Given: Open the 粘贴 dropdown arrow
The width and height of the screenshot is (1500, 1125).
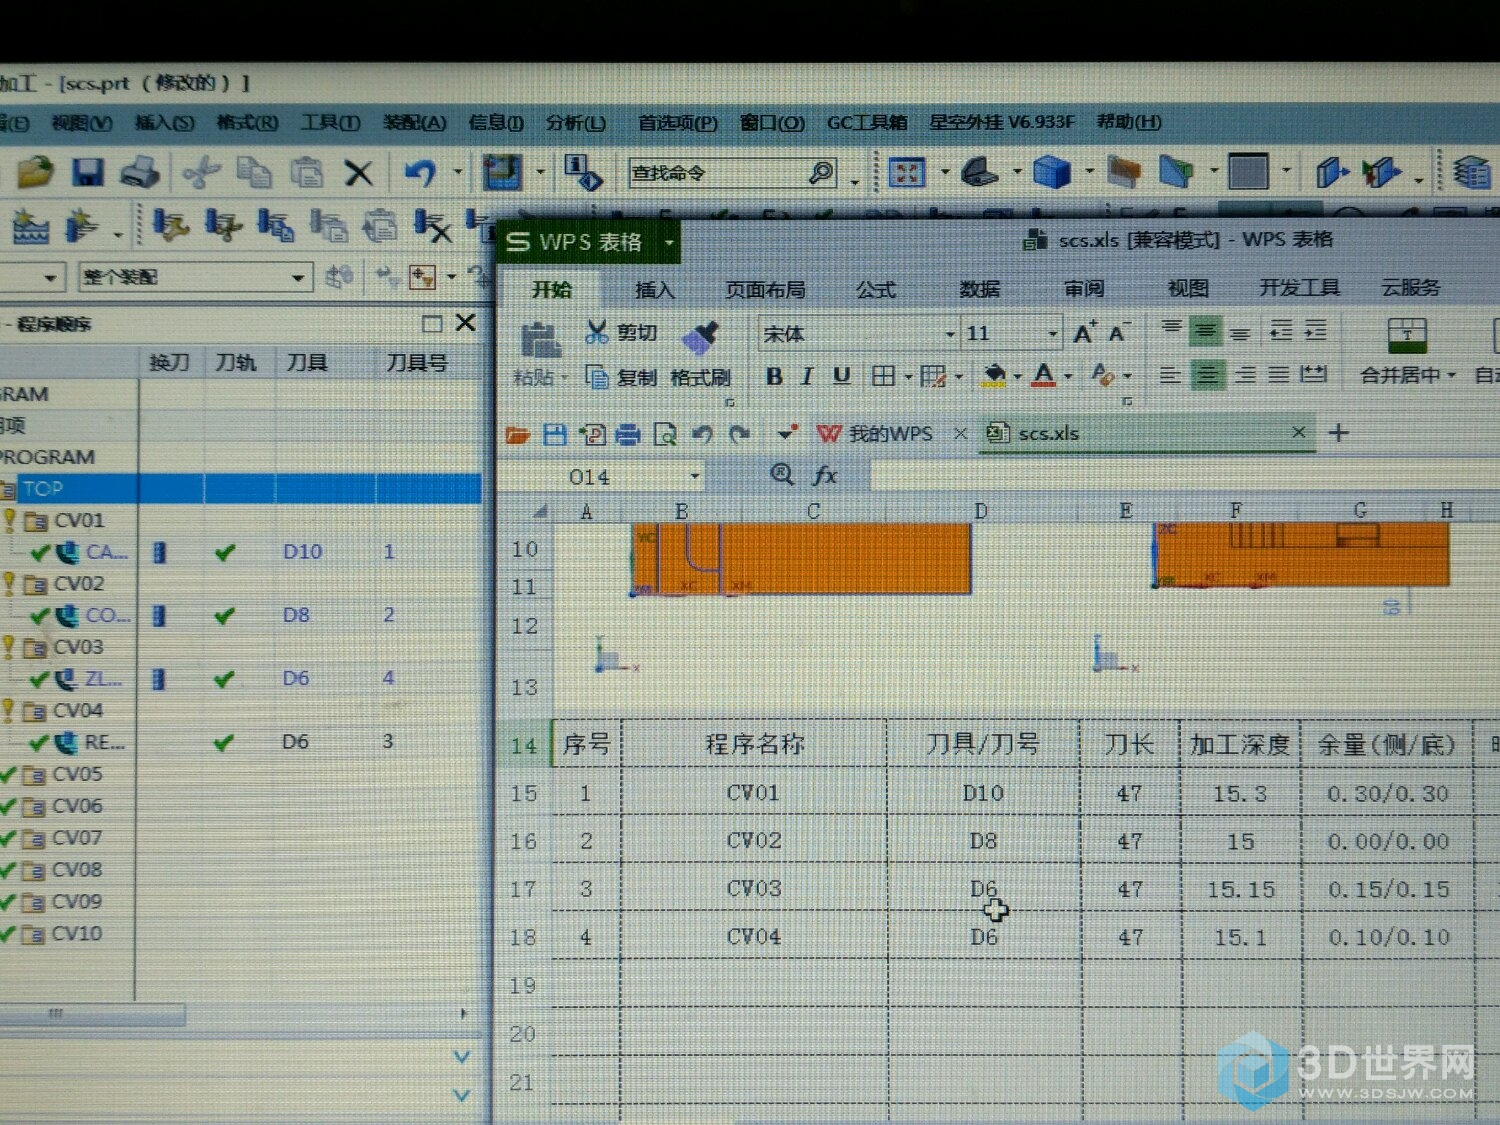Looking at the screenshot, I should pyautogui.click(x=564, y=378).
